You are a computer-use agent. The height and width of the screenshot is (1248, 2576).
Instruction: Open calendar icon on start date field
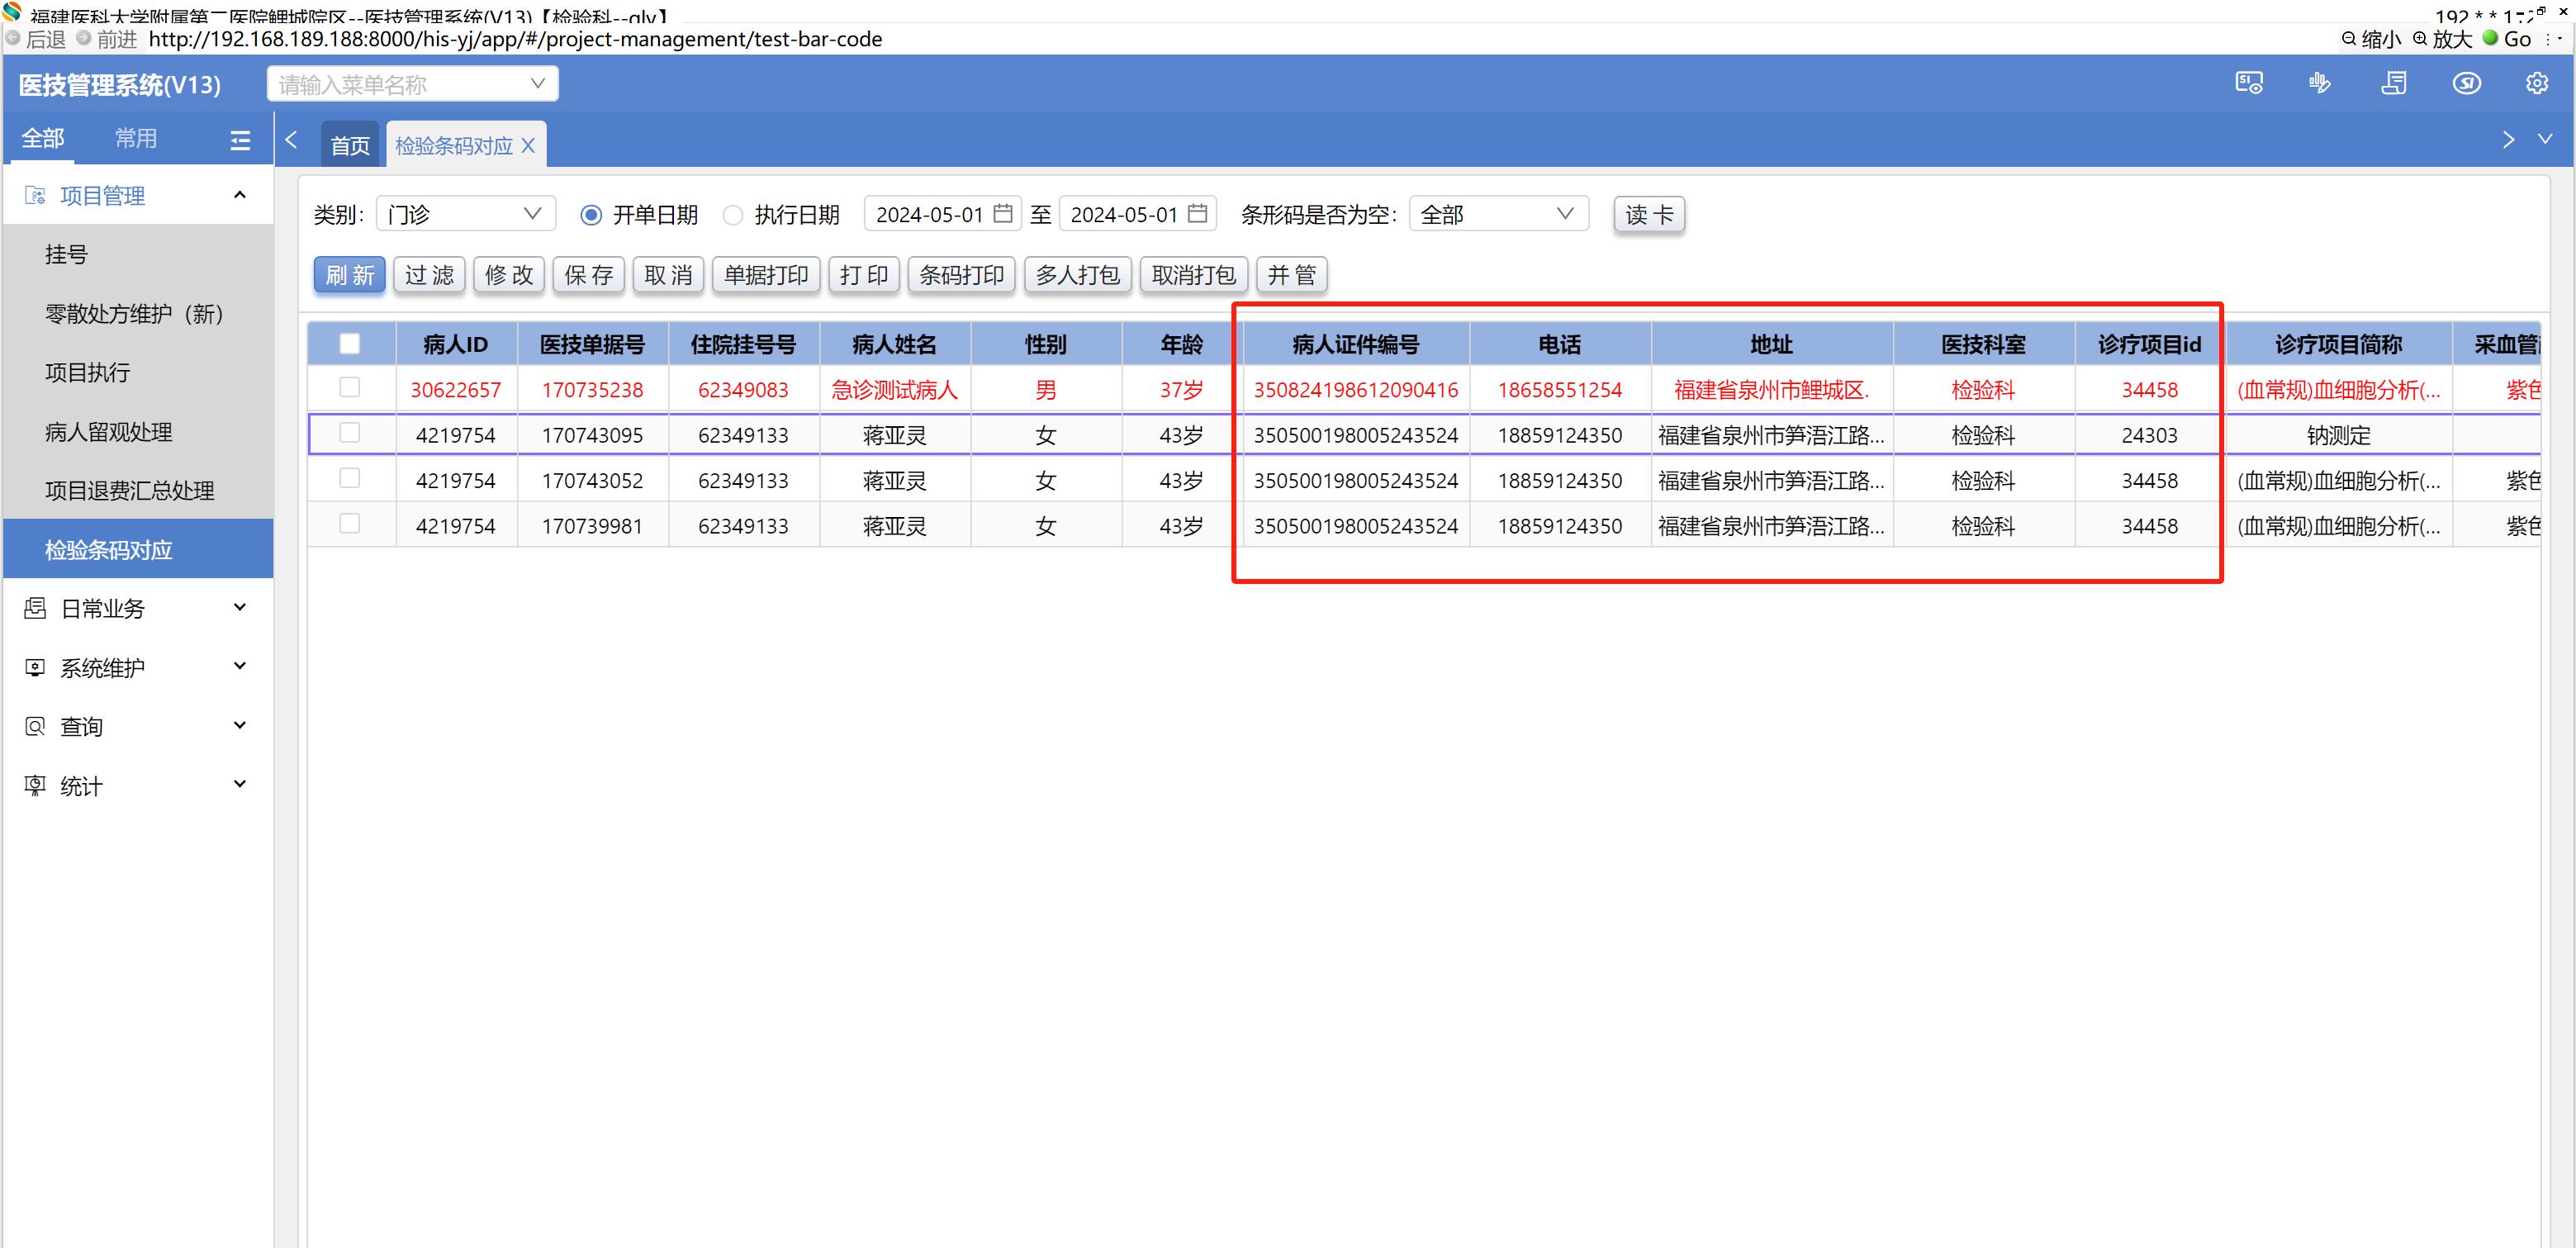[x=1003, y=214]
